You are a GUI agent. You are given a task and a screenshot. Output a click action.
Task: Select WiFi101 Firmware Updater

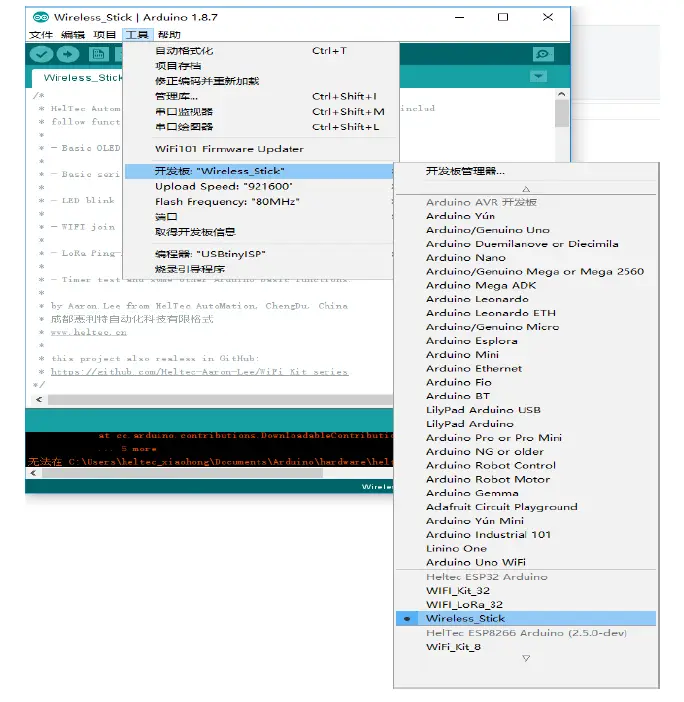pos(259,149)
